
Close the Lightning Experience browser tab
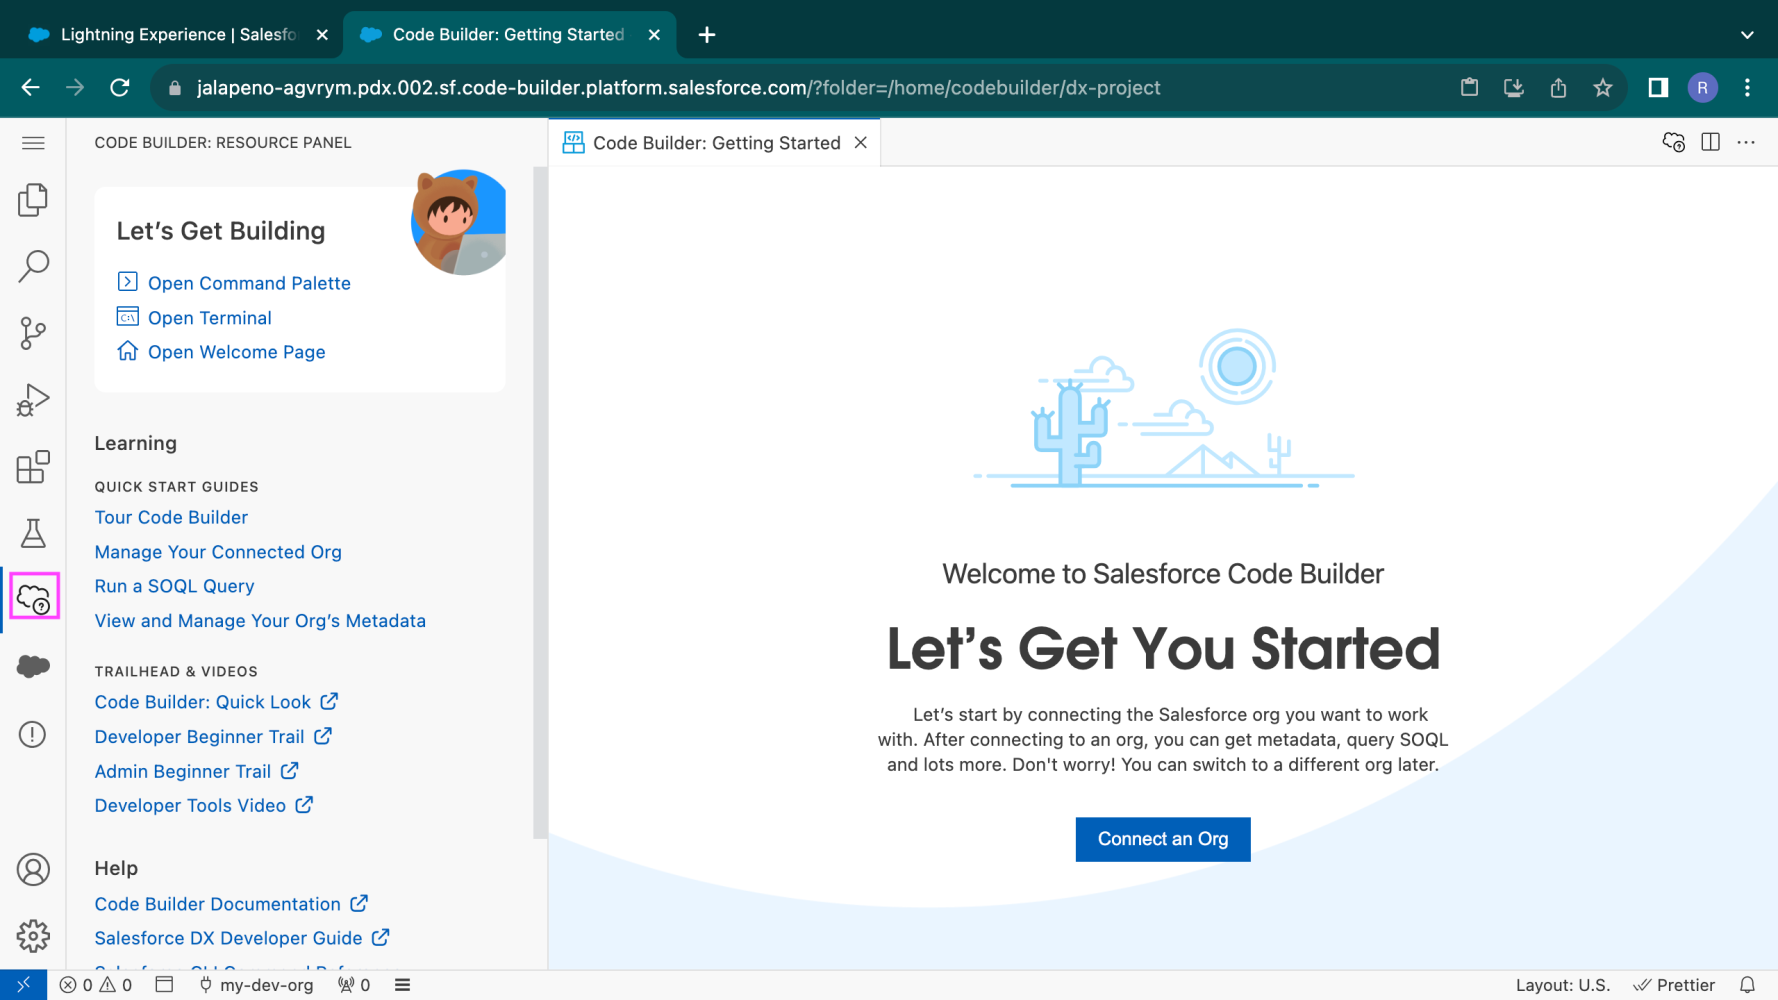tap(322, 34)
